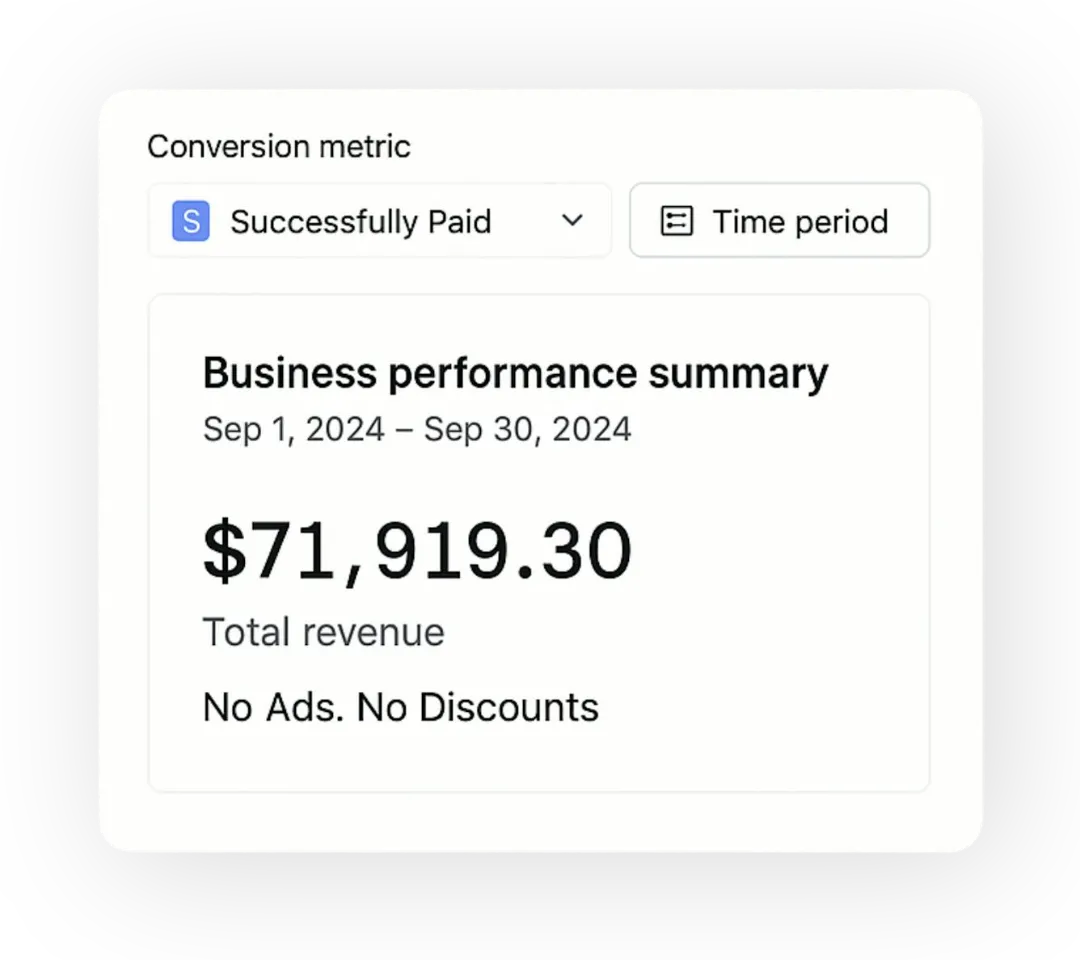Expand the Successfully Paid dropdown chevron
This screenshot has width=1080, height=960.
(572, 221)
